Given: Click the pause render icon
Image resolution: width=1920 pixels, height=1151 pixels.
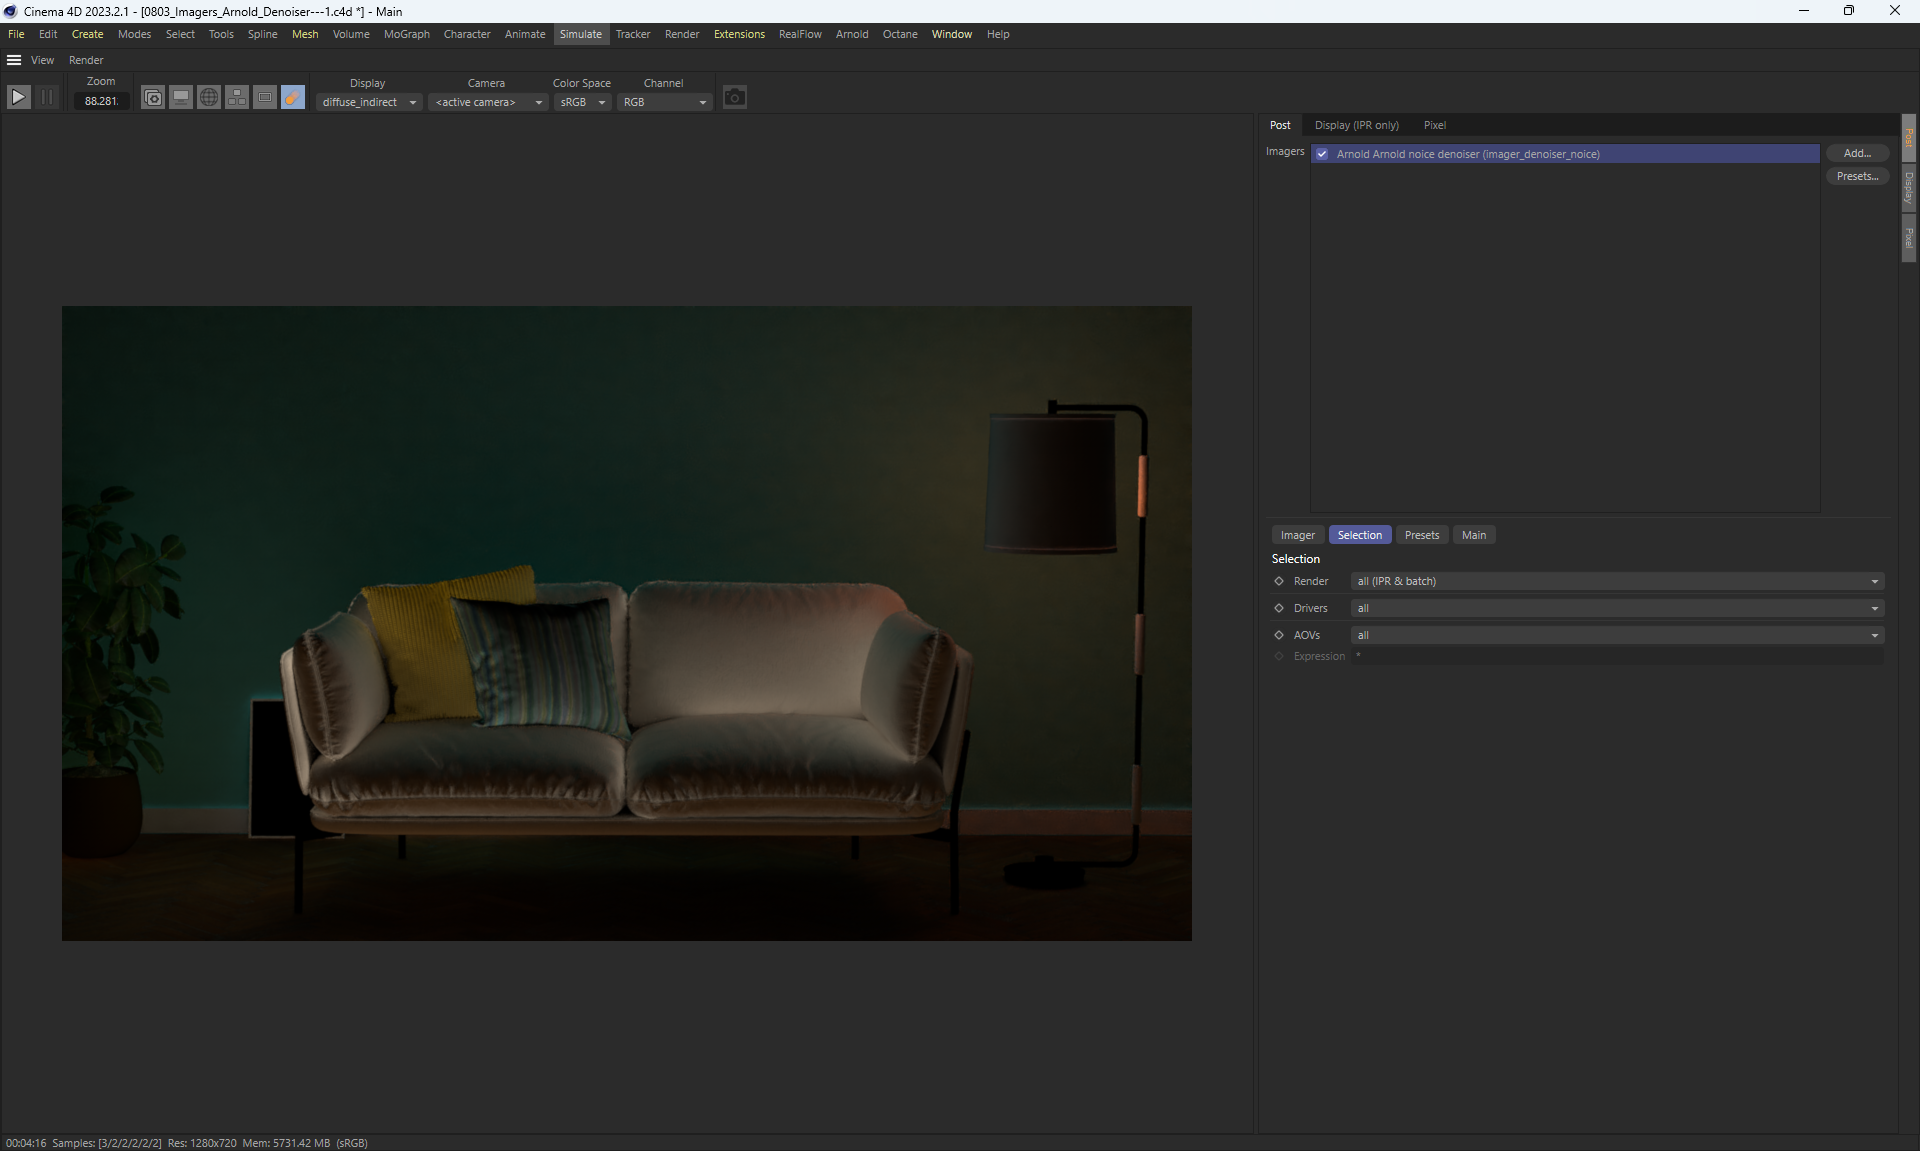Looking at the screenshot, I should (47, 97).
